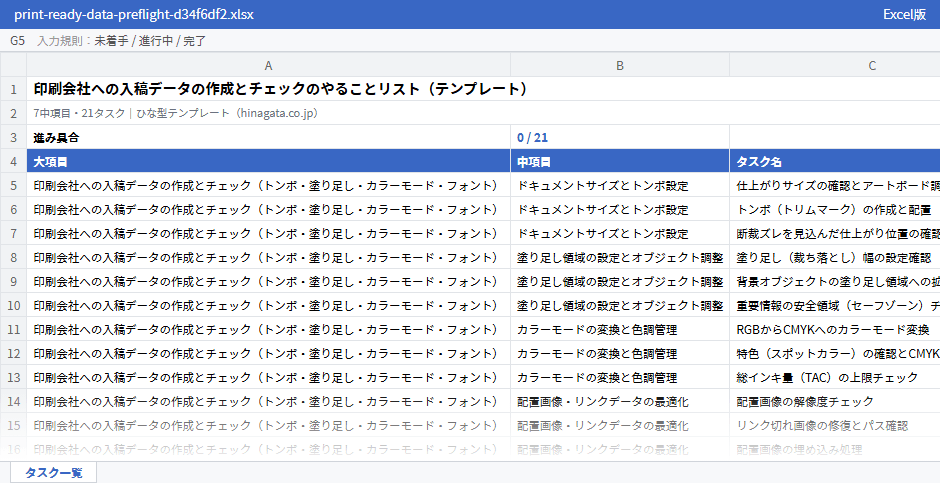Click row 7 ドキュメントサイズとトンボ設定 cell
The image size is (940, 483).
[620, 233]
